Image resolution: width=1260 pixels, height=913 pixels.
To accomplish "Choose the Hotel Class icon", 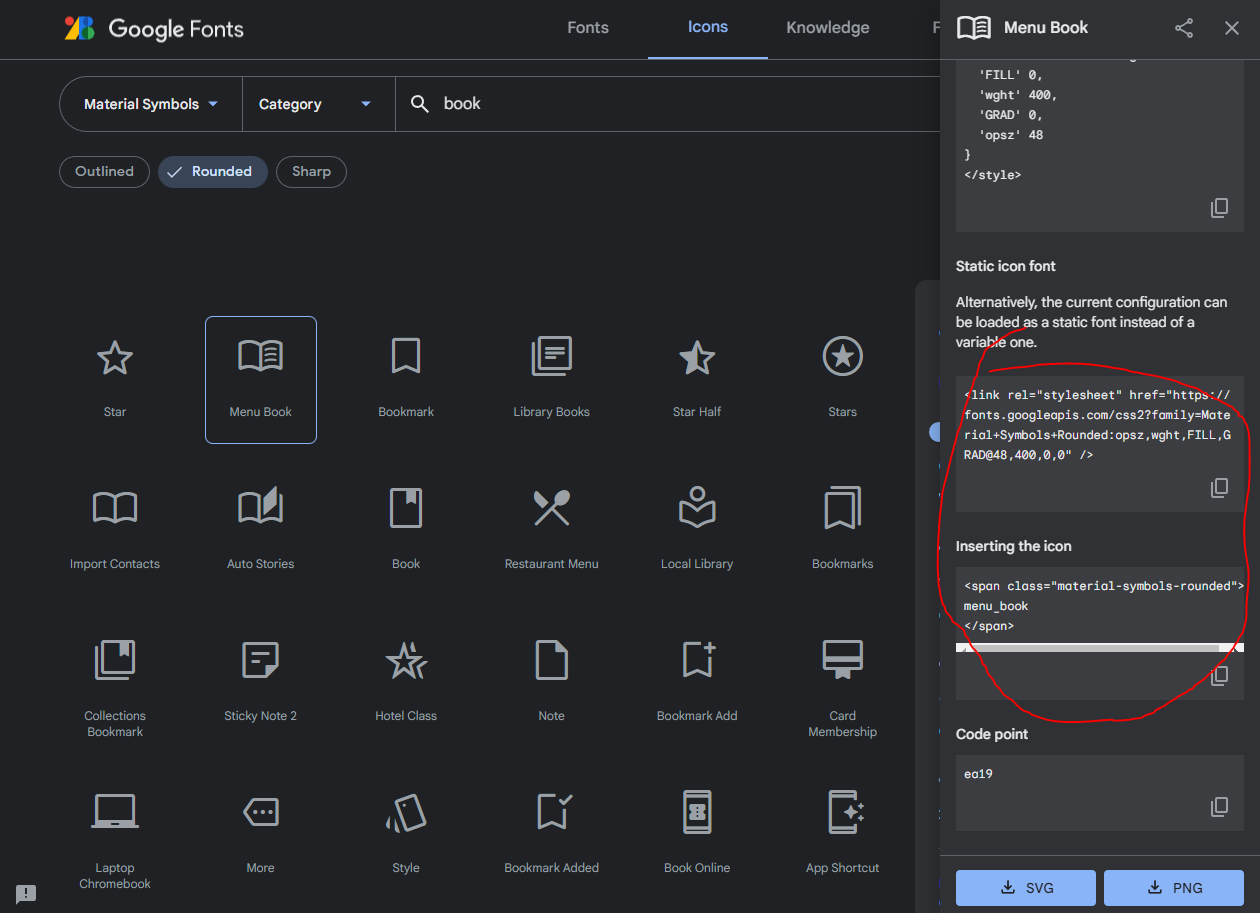I will 406,660.
